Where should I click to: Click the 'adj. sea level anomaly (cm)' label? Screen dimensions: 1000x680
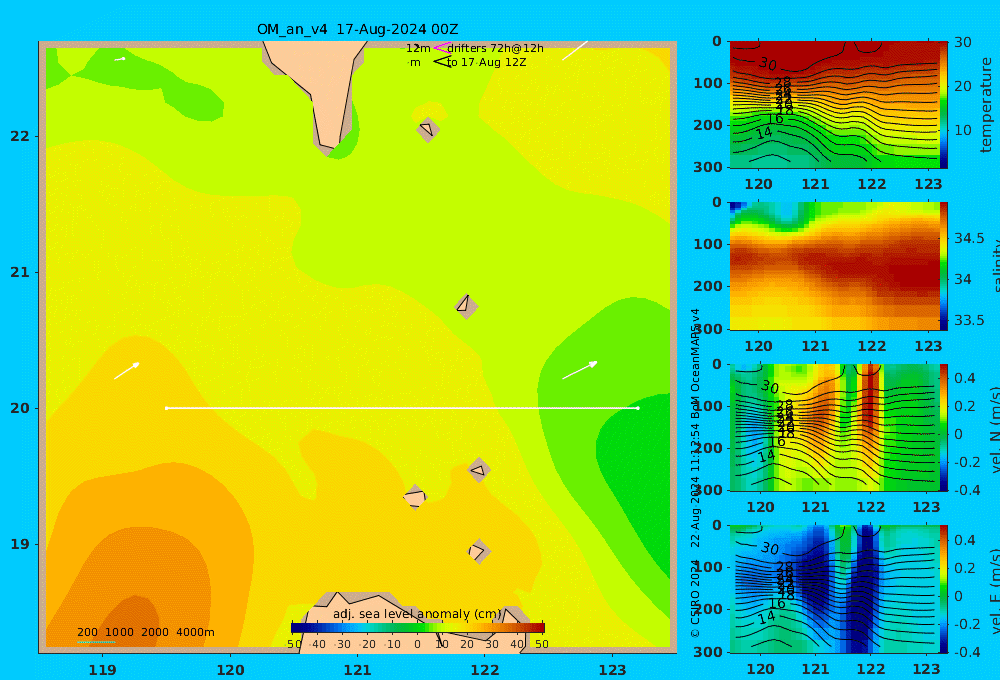tap(418, 614)
